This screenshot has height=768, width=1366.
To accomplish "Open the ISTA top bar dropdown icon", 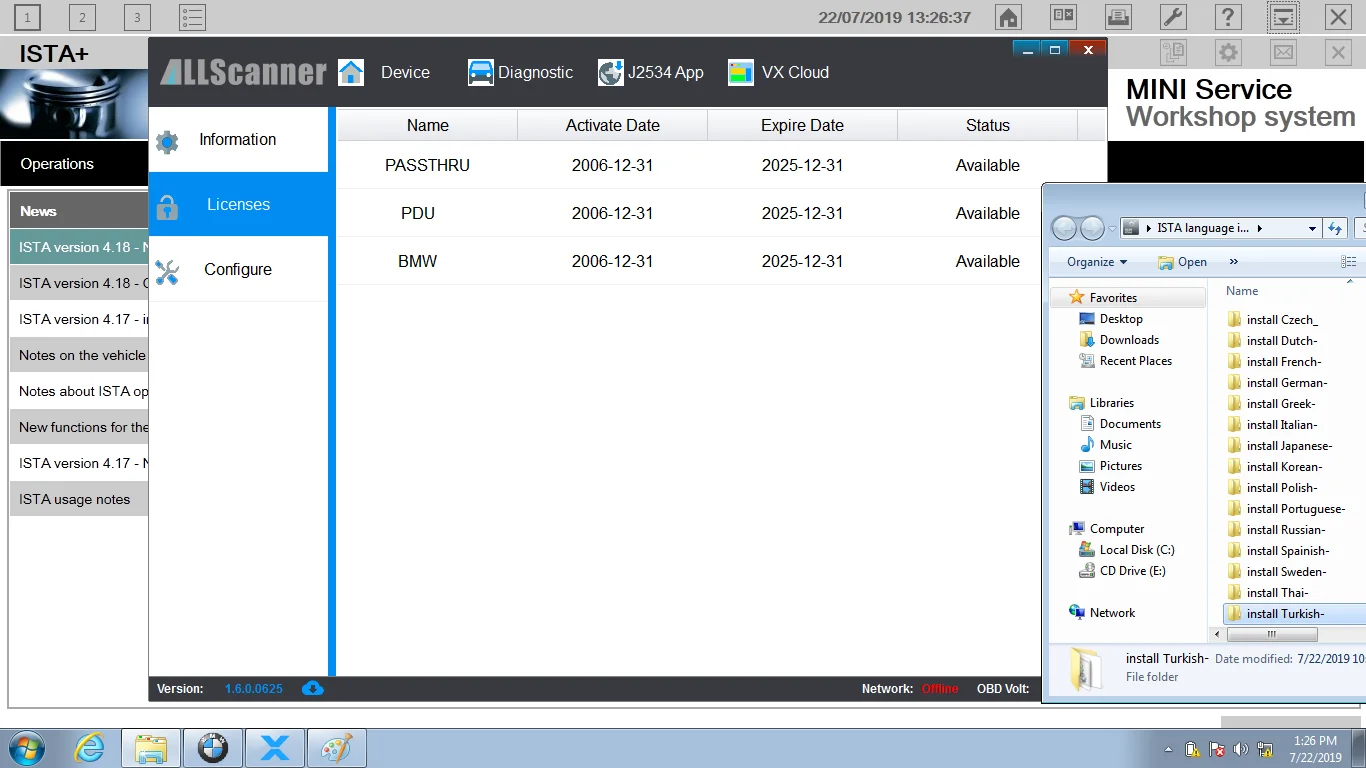I will pos(1283,17).
